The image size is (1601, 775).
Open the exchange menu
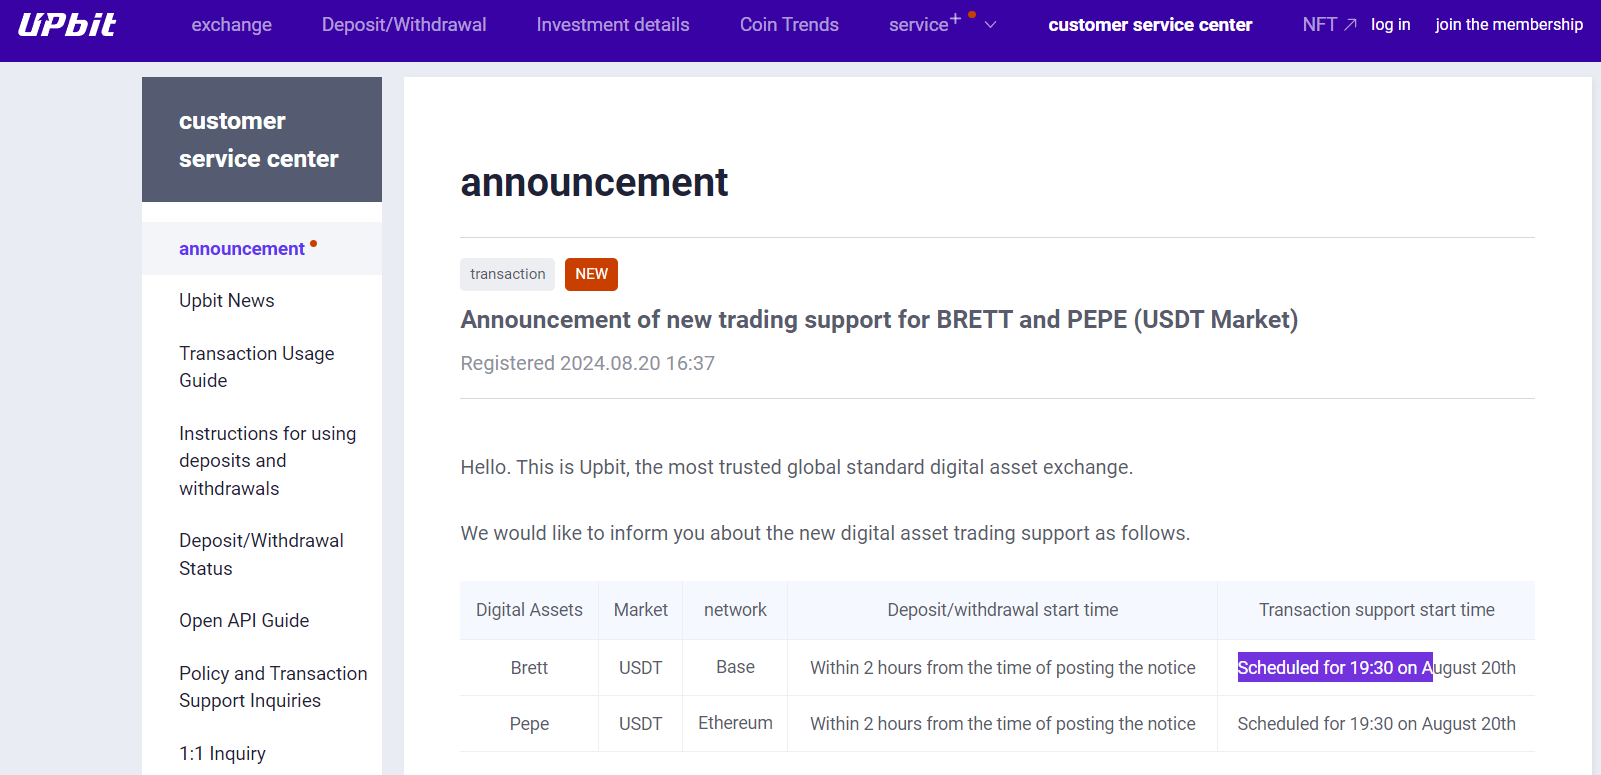tap(232, 25)
